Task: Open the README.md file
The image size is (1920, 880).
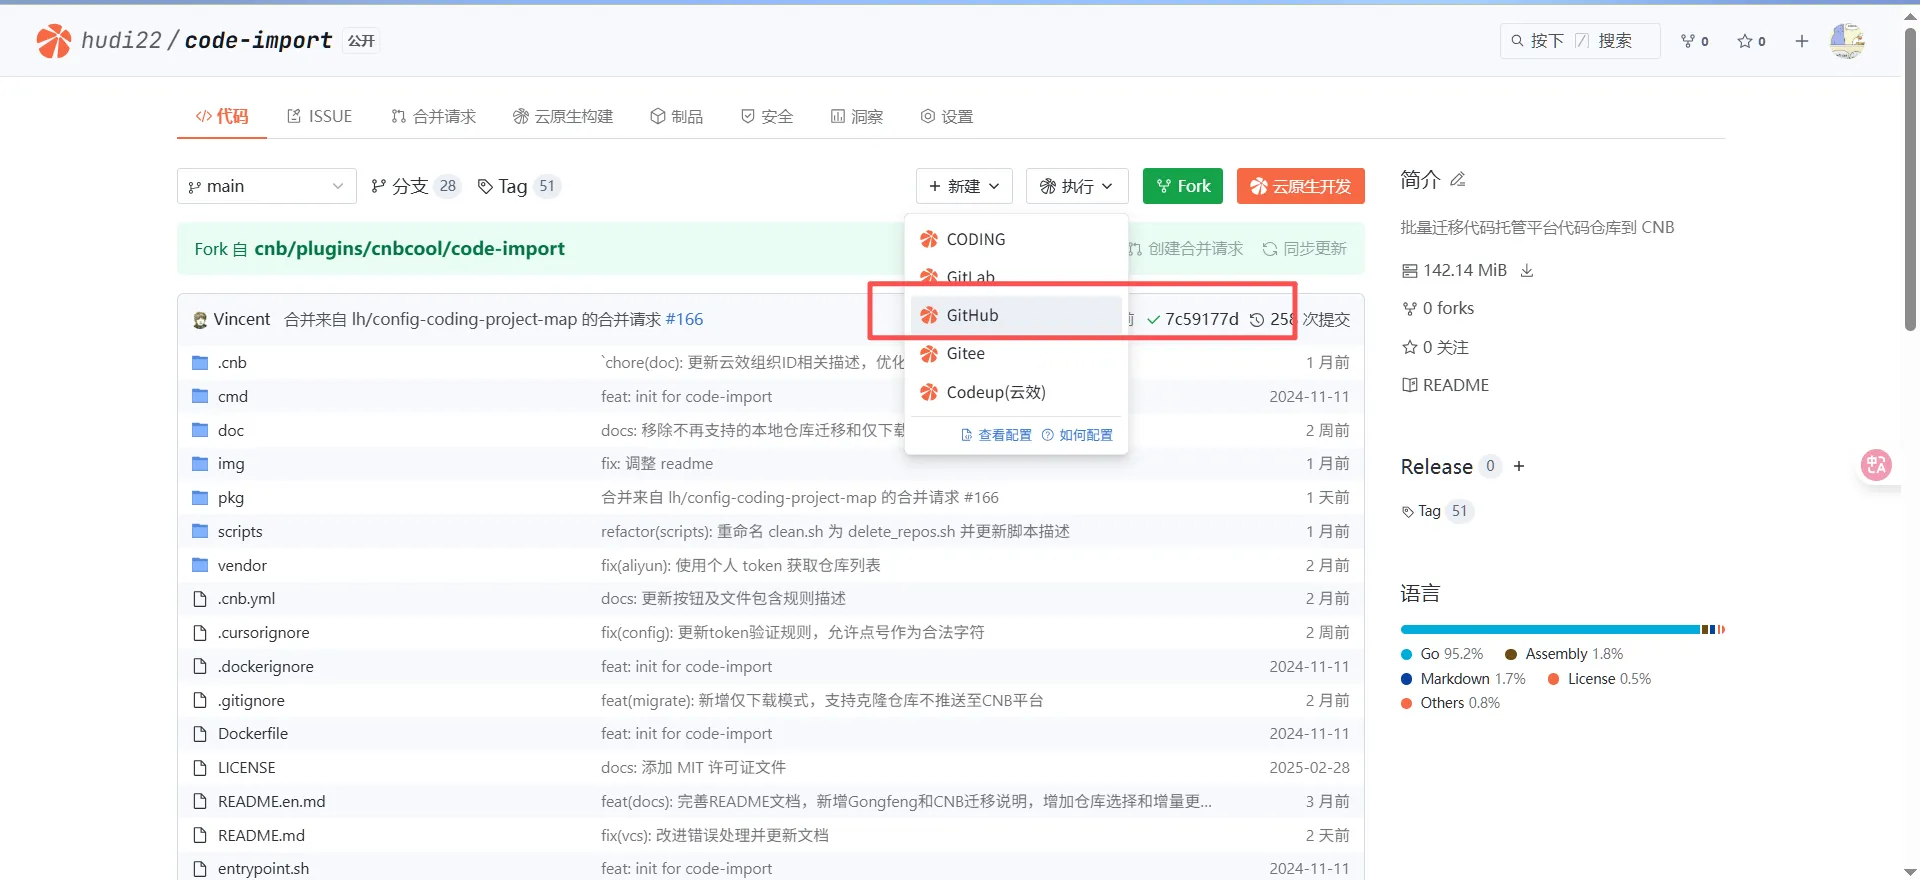Action: pyautogui.click(x=261, y=836)
